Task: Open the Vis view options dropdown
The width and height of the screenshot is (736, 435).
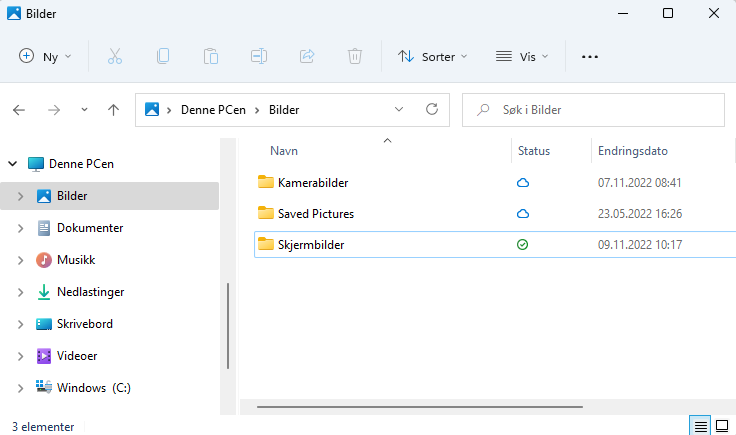Action: [x=522, y=57]
